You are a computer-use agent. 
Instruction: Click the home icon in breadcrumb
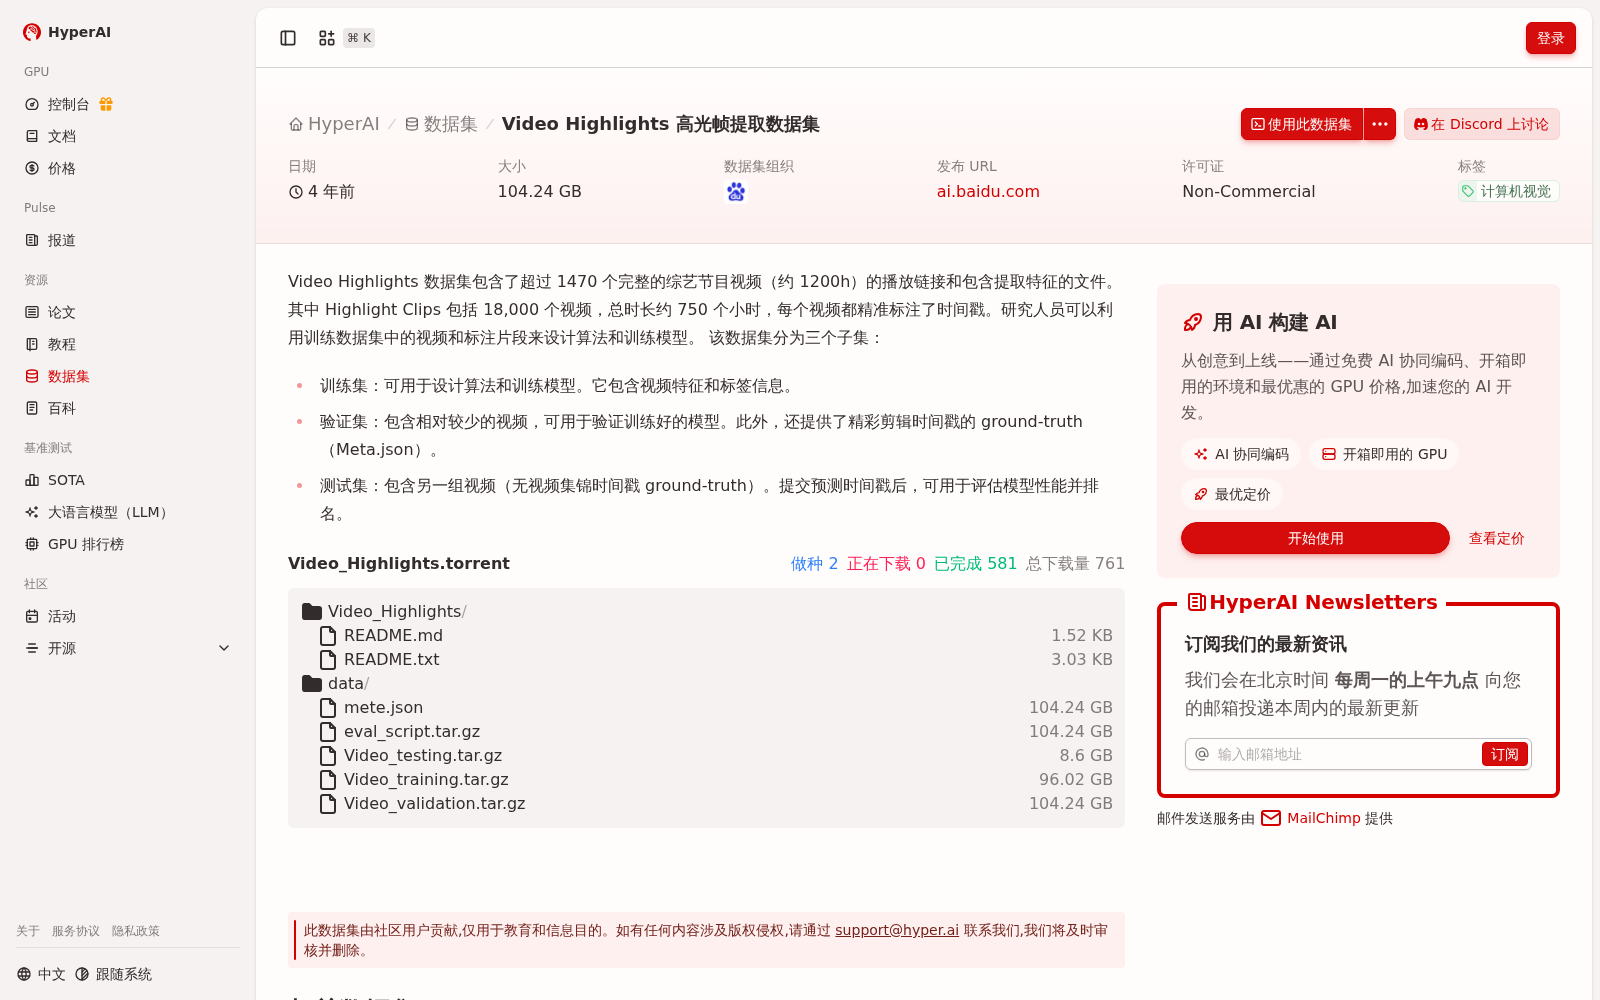pos(296,124)
